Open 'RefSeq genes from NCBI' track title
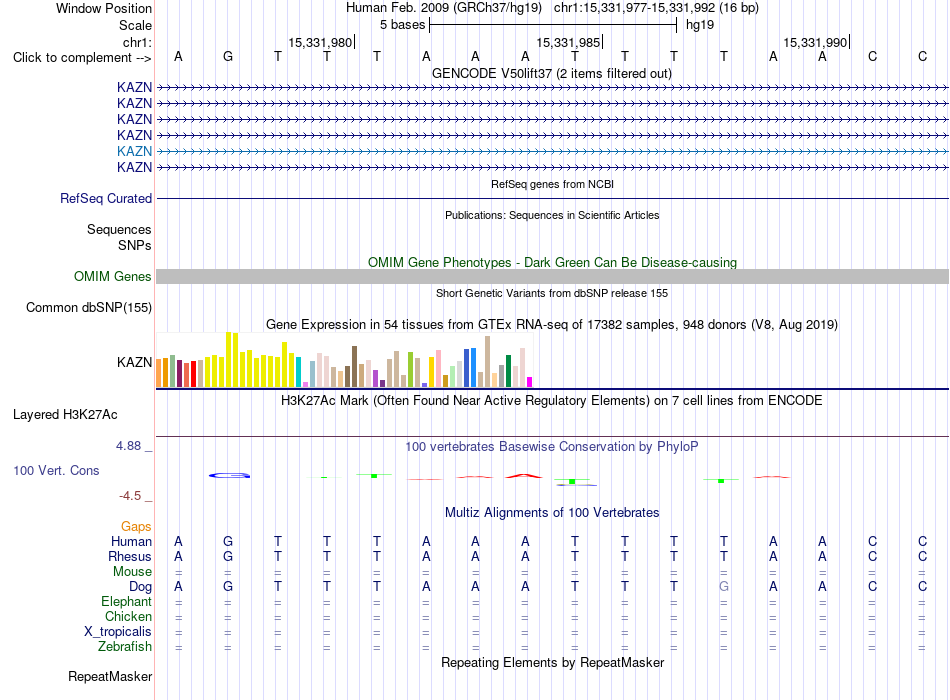Viewport: 950px width, 700px height. [552, 184]
